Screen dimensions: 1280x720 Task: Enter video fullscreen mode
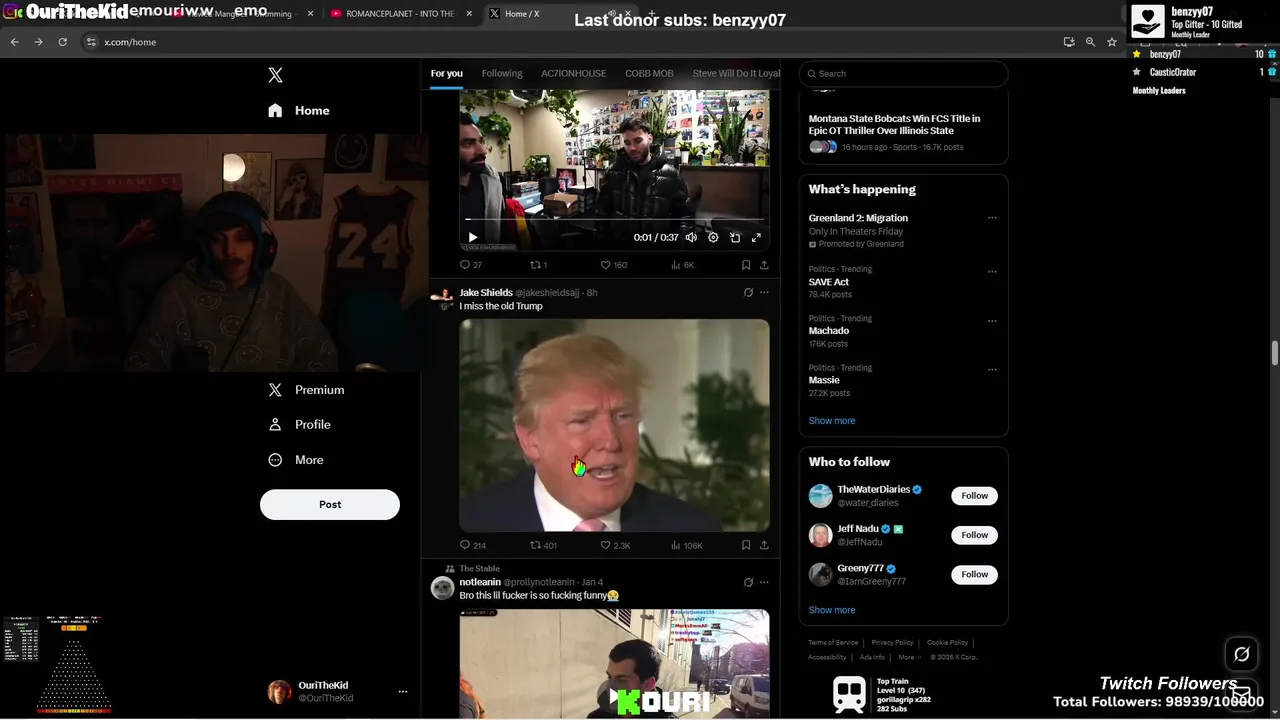click(756, 238)
